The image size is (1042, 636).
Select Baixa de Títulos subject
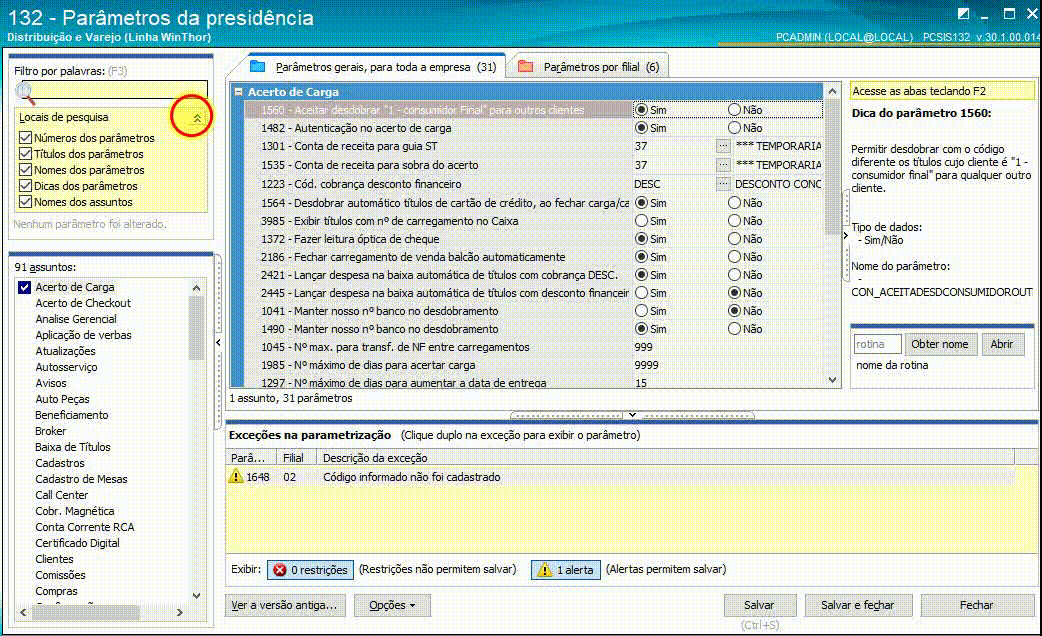[x=72, y=447]
